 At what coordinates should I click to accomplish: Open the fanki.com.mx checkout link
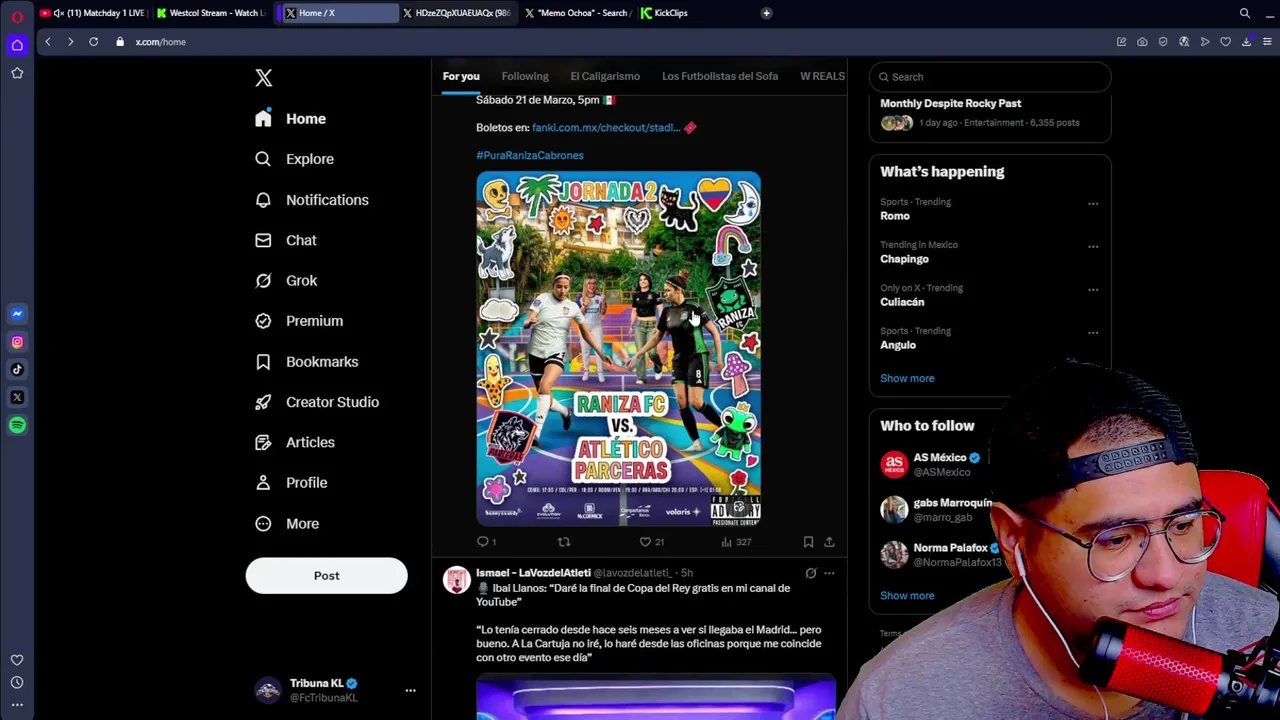[606, 128]
